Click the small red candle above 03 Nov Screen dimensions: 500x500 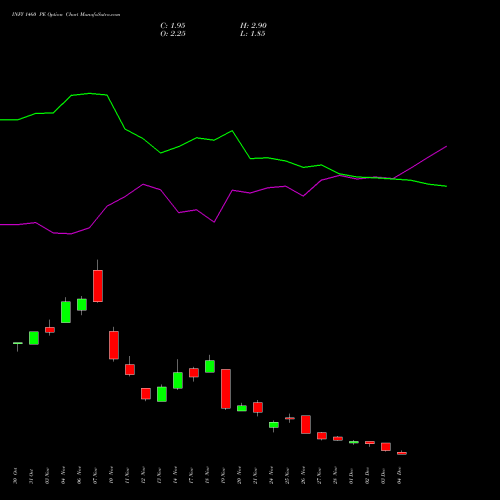pyautogui.click(x=50, y=330)
